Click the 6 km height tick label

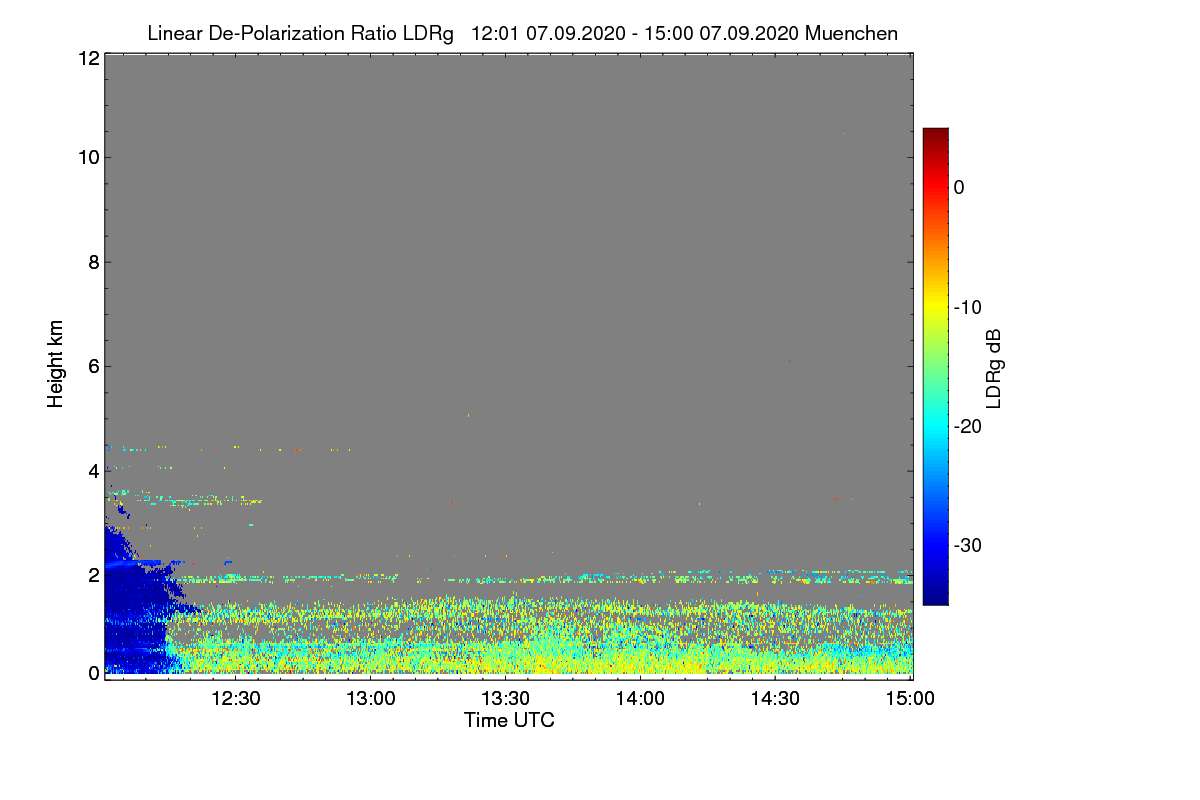pyautogui.click(x=91, y=366)
